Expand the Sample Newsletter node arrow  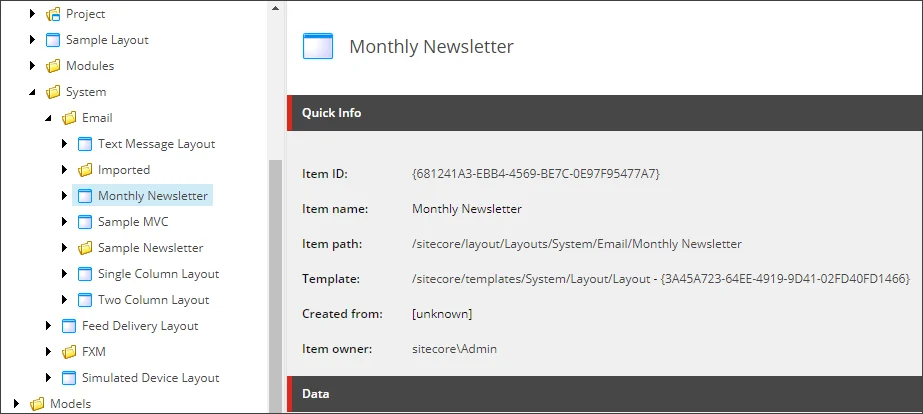[65, 248]
